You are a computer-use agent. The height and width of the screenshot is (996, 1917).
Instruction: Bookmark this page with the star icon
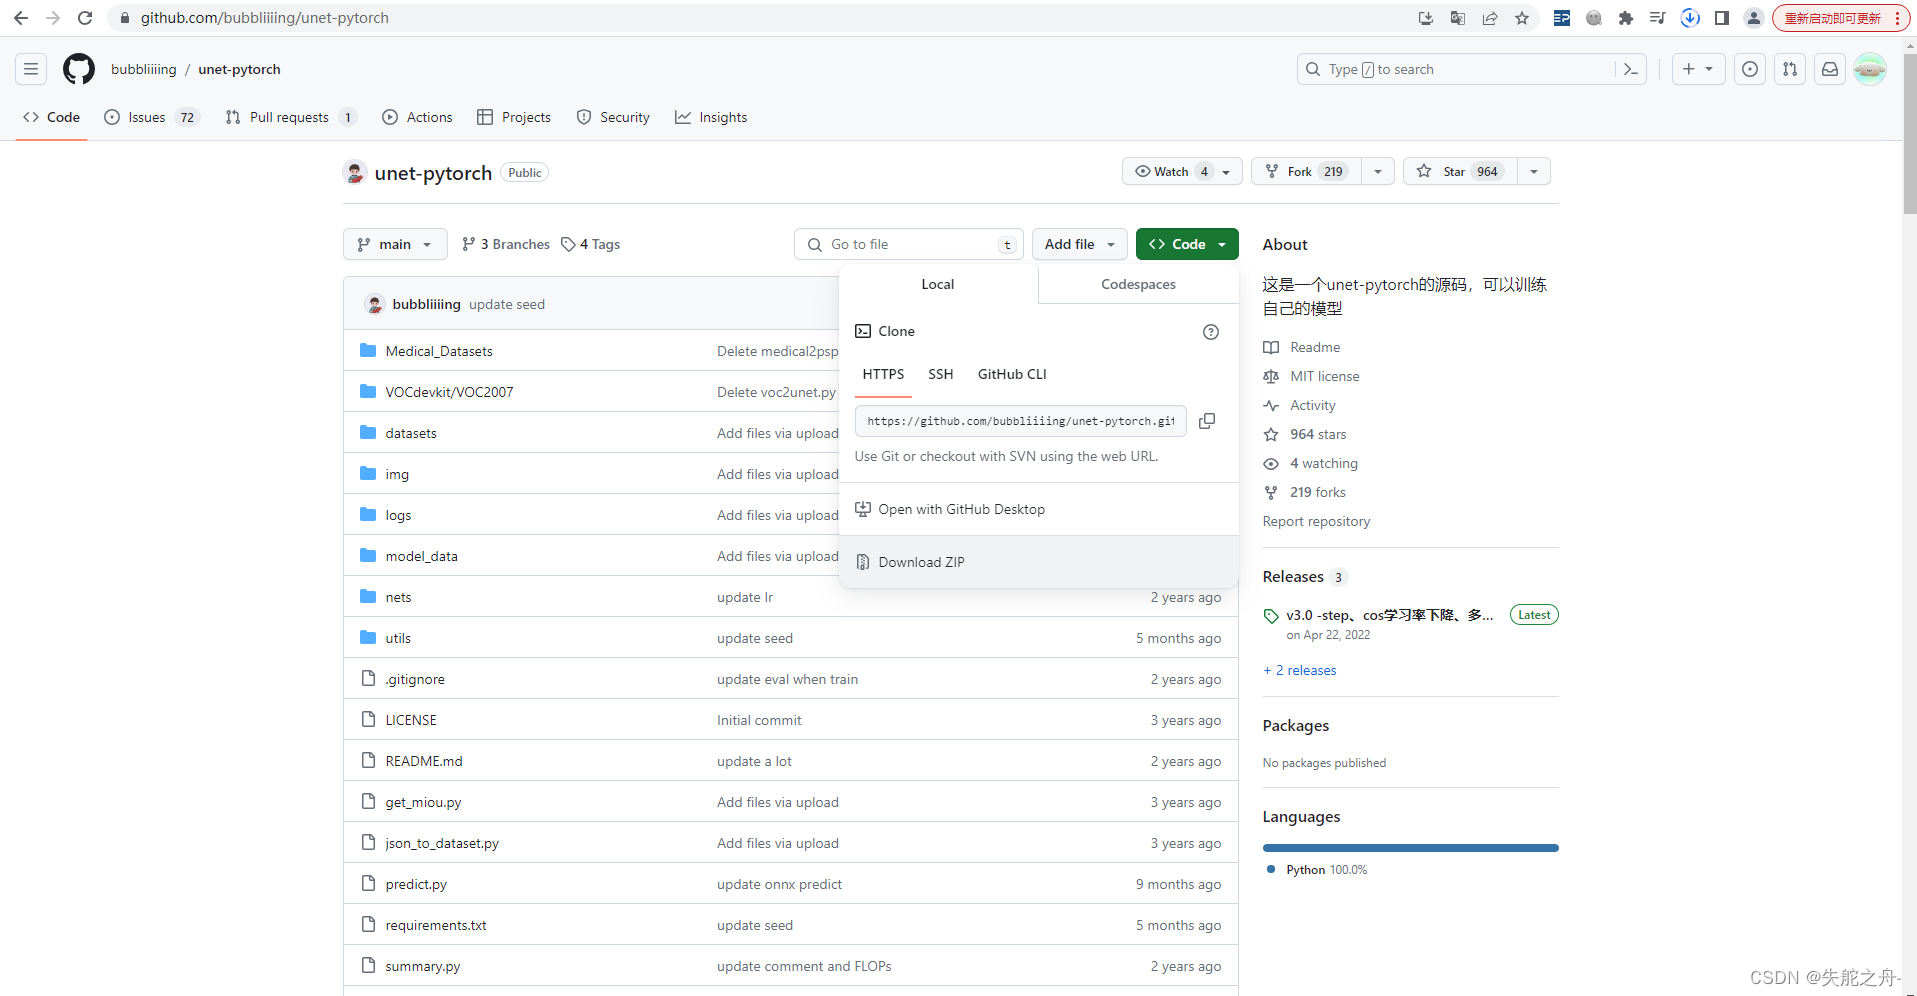[1522, 18]
